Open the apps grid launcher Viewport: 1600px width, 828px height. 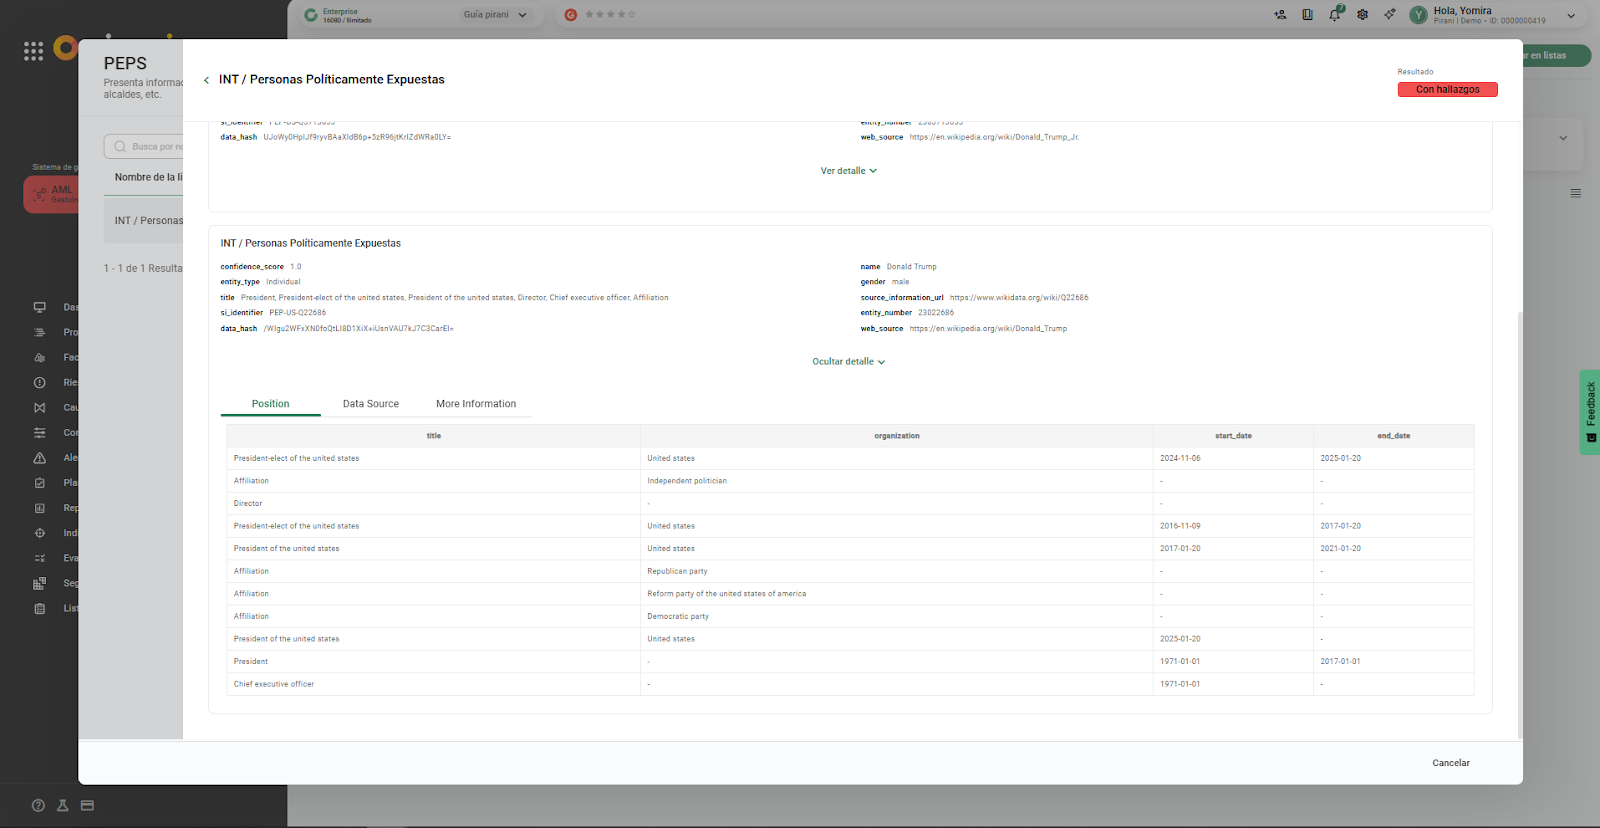click(33, 51)
